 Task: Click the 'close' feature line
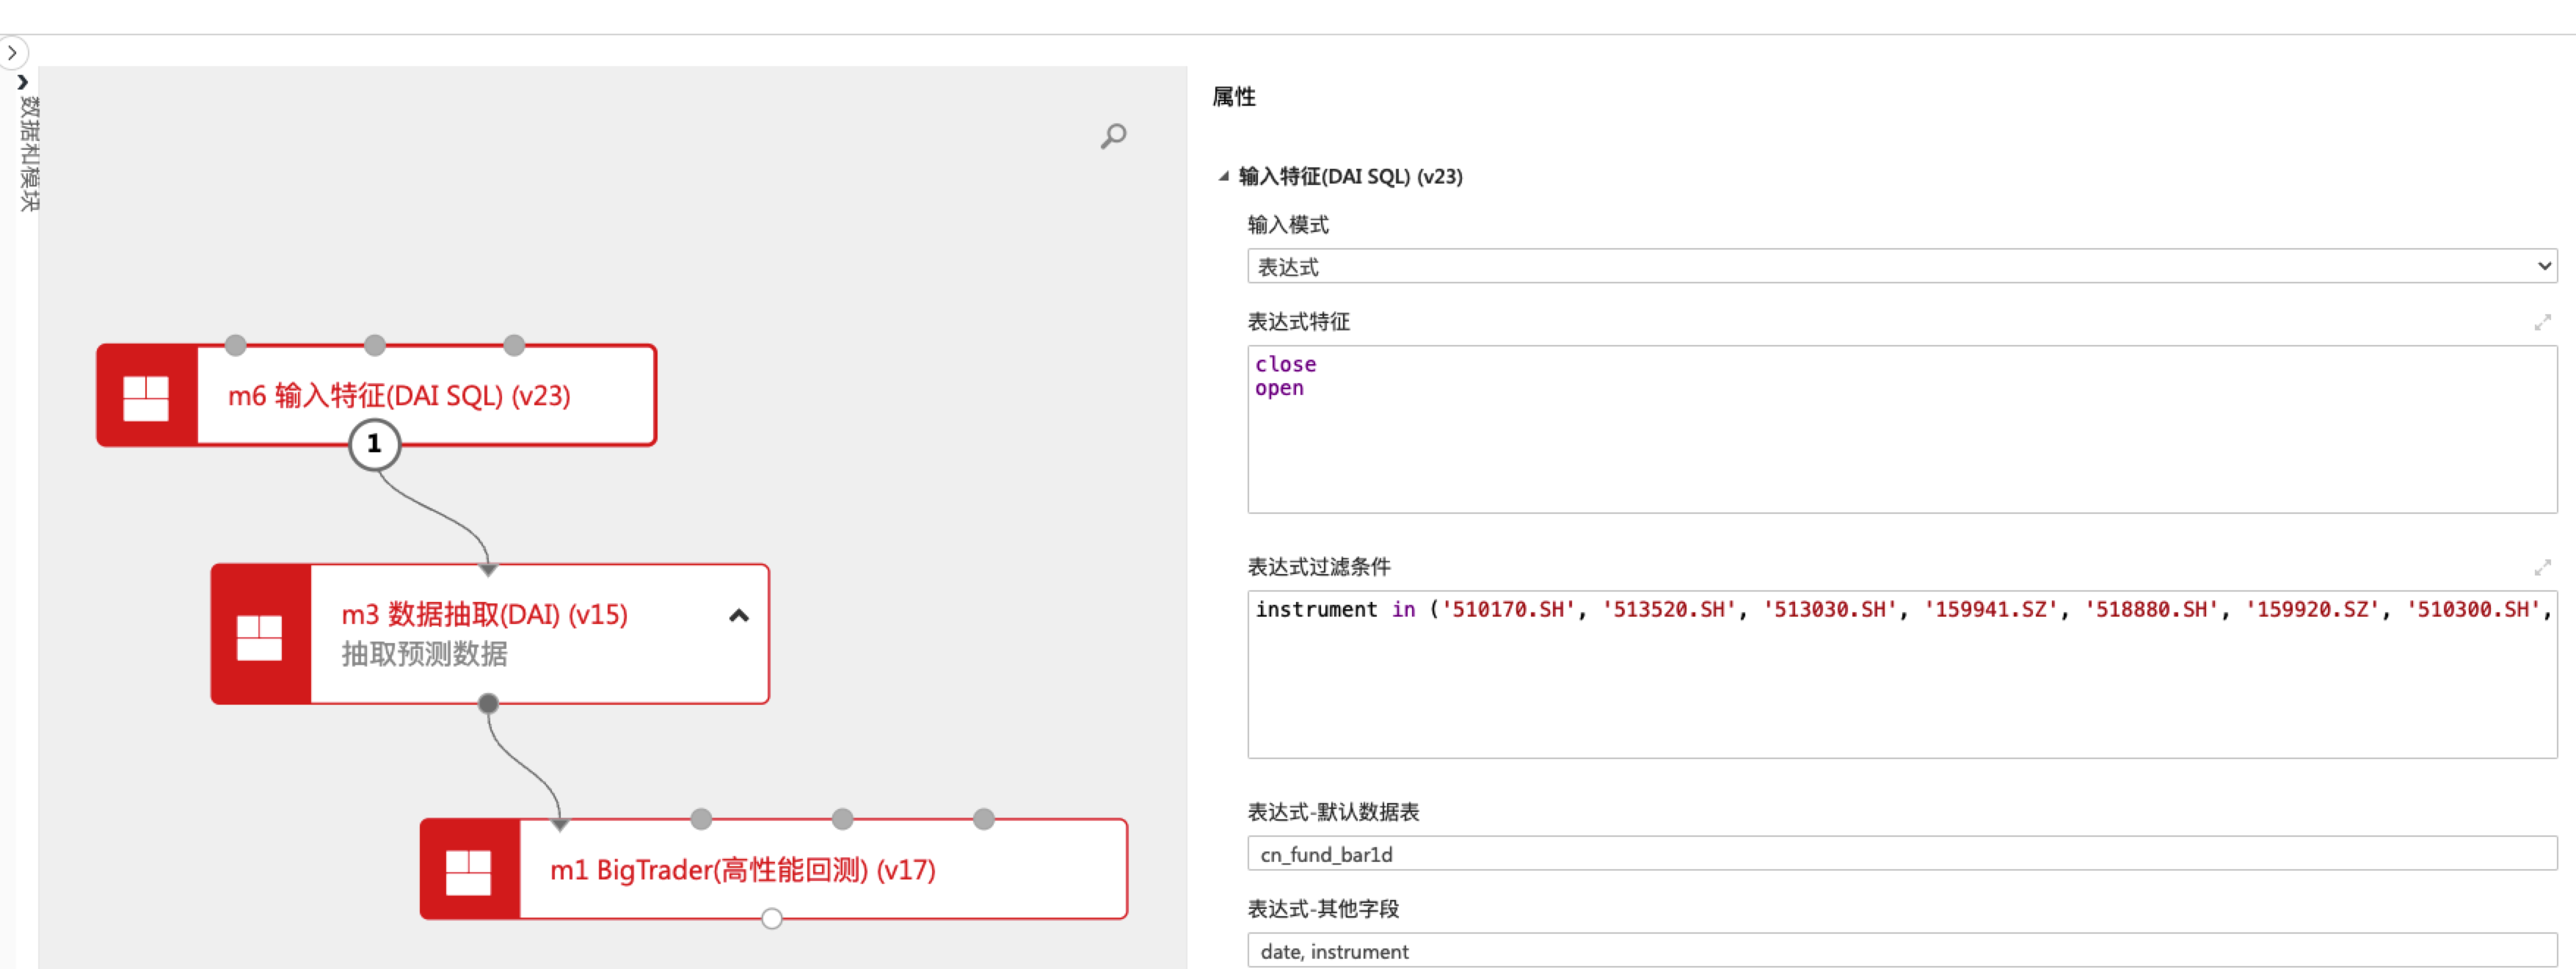coord(1285,364)
